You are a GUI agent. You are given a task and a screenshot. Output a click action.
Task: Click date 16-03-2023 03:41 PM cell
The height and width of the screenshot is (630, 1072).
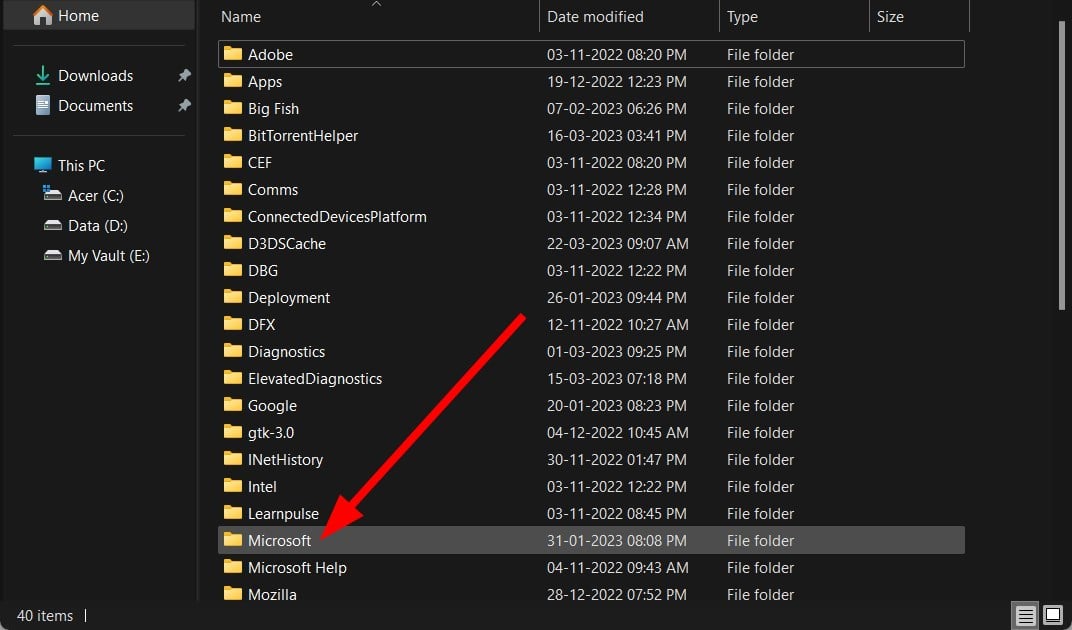[617, 136]
